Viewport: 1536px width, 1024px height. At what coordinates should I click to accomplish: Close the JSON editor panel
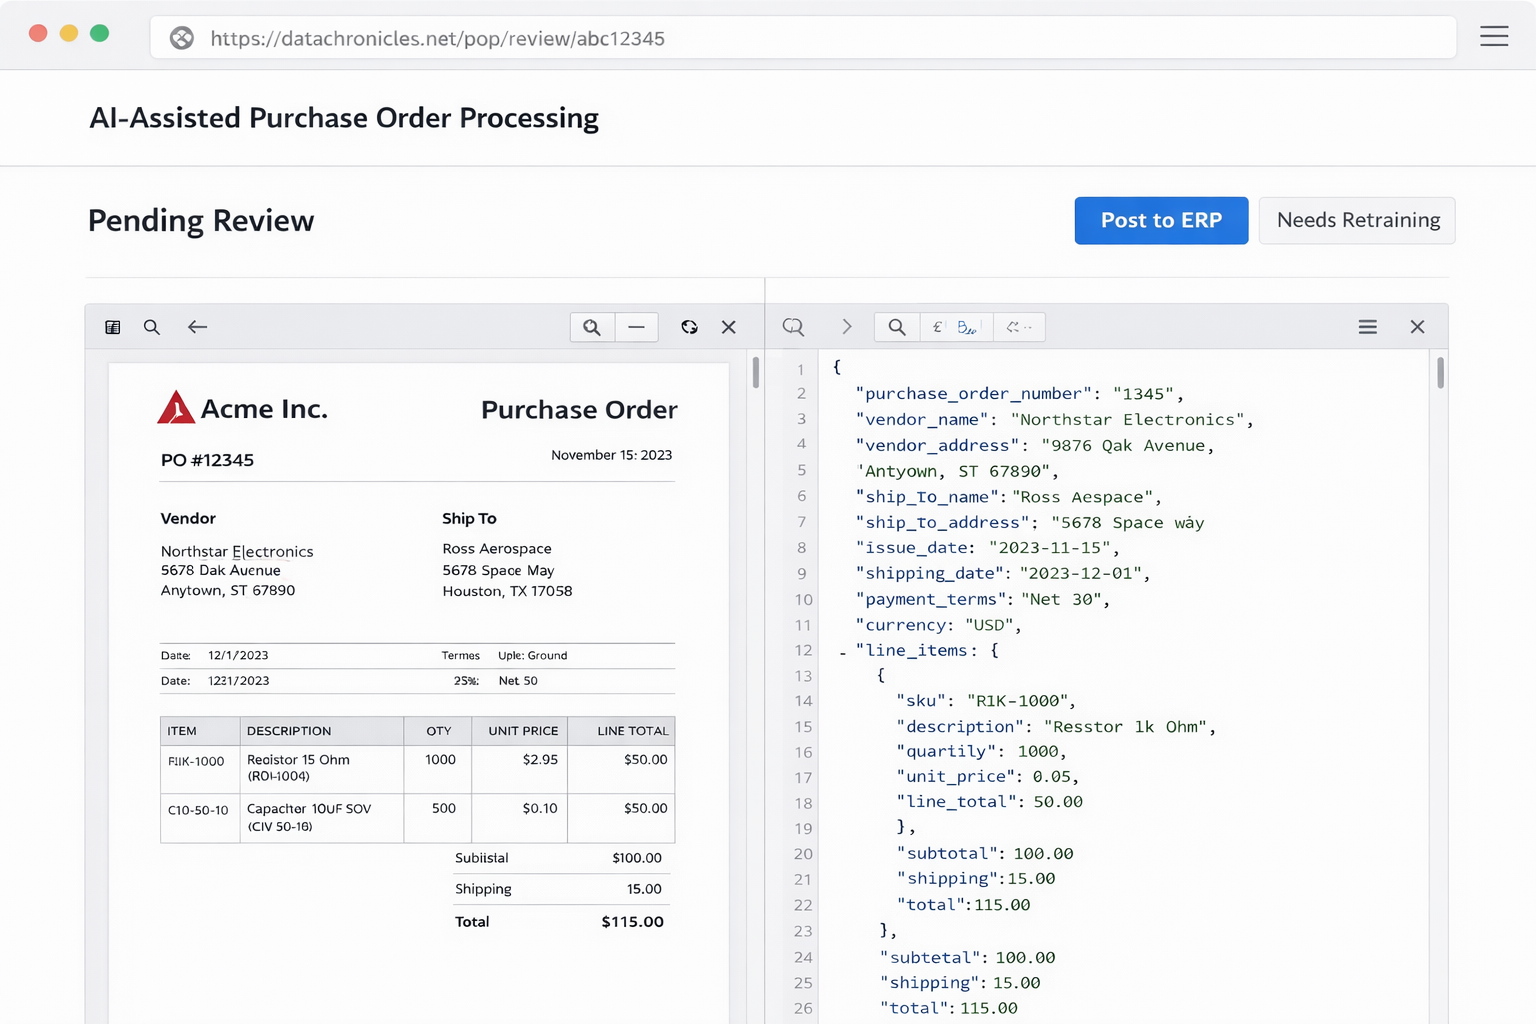coord(1417,327)
